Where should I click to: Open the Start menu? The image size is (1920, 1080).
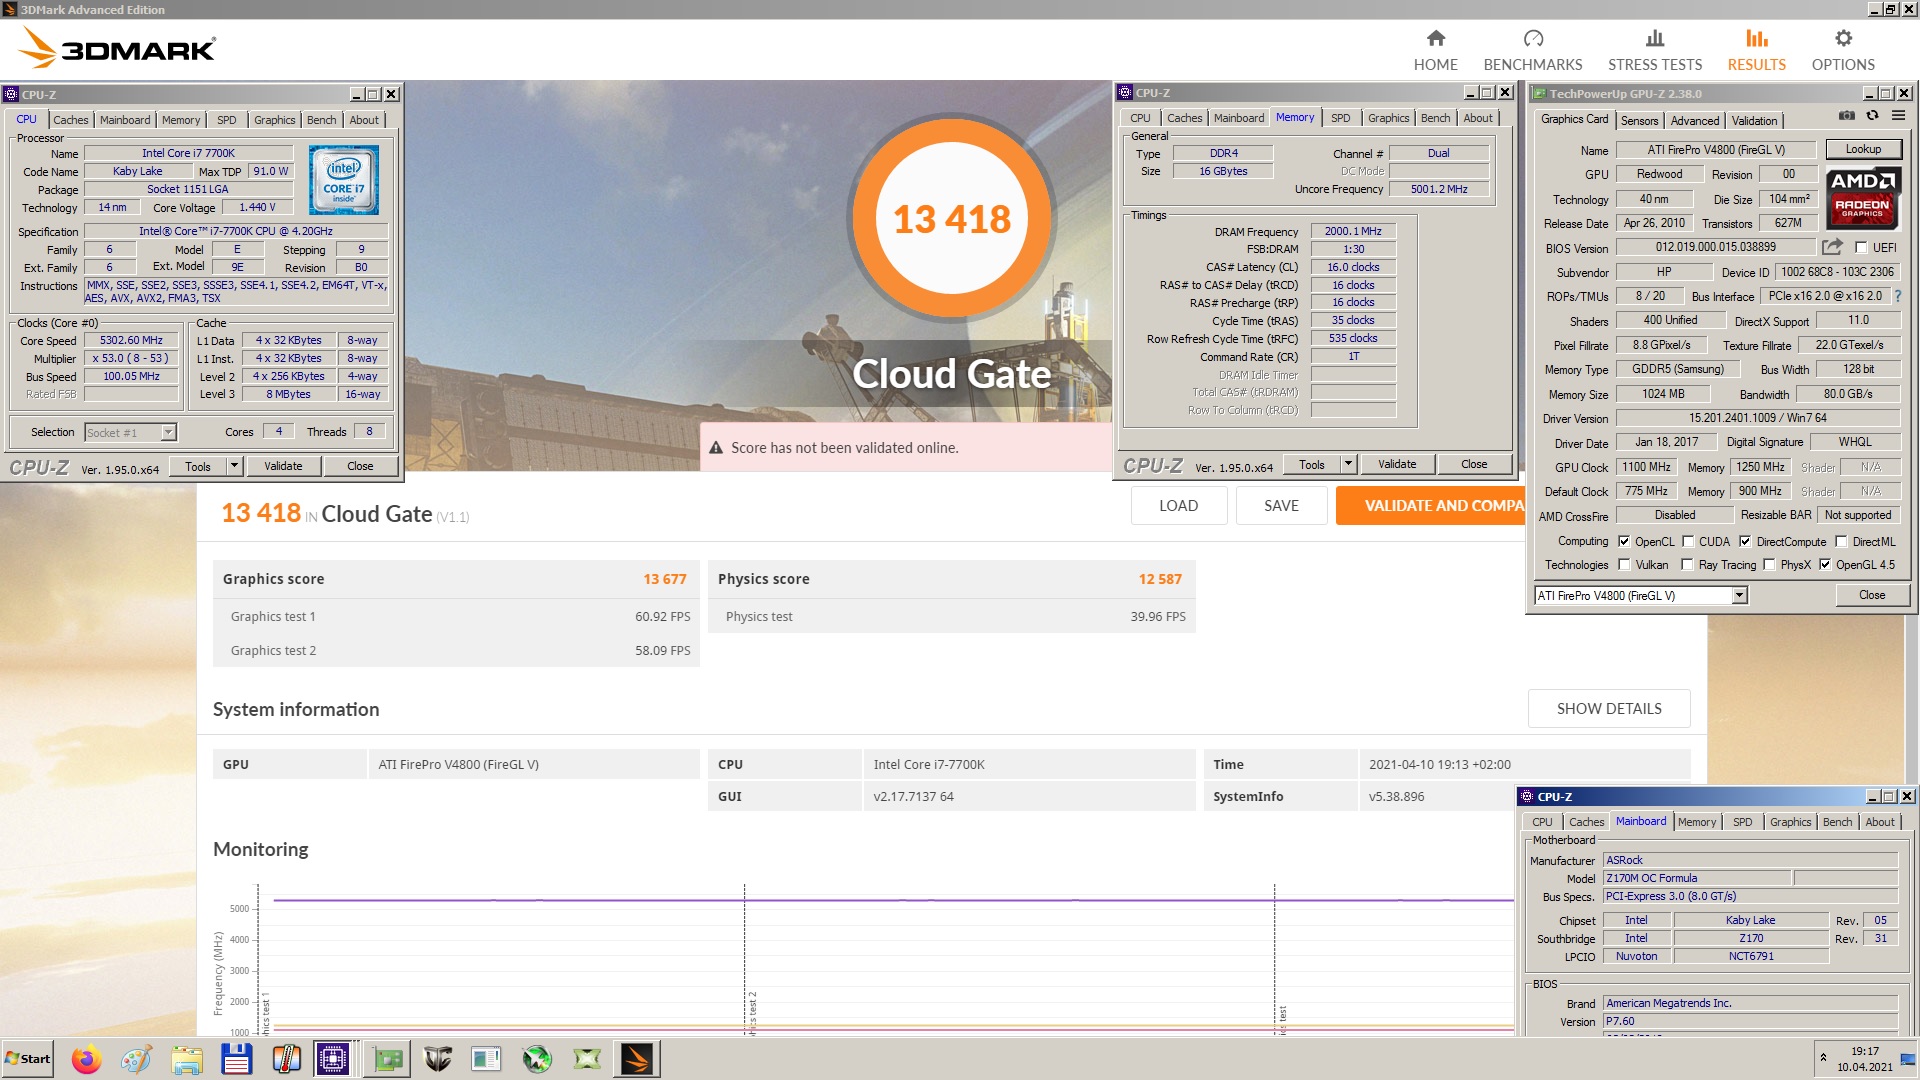pyautogui.click(x=28, y=1059)
